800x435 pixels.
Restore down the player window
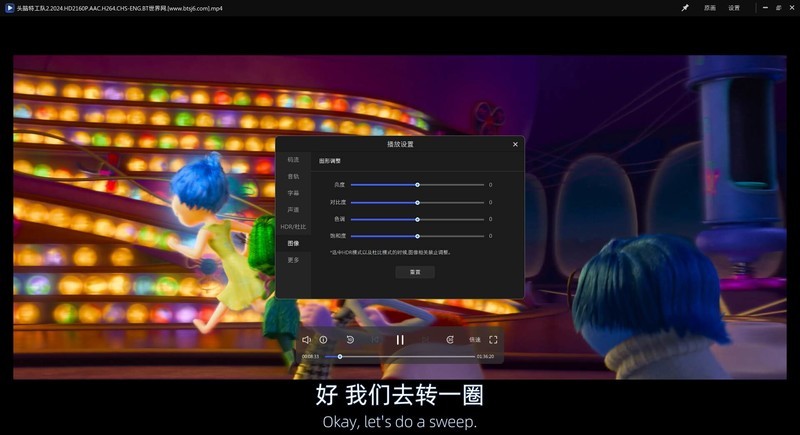pyautogui.click(x=779, y=8)
